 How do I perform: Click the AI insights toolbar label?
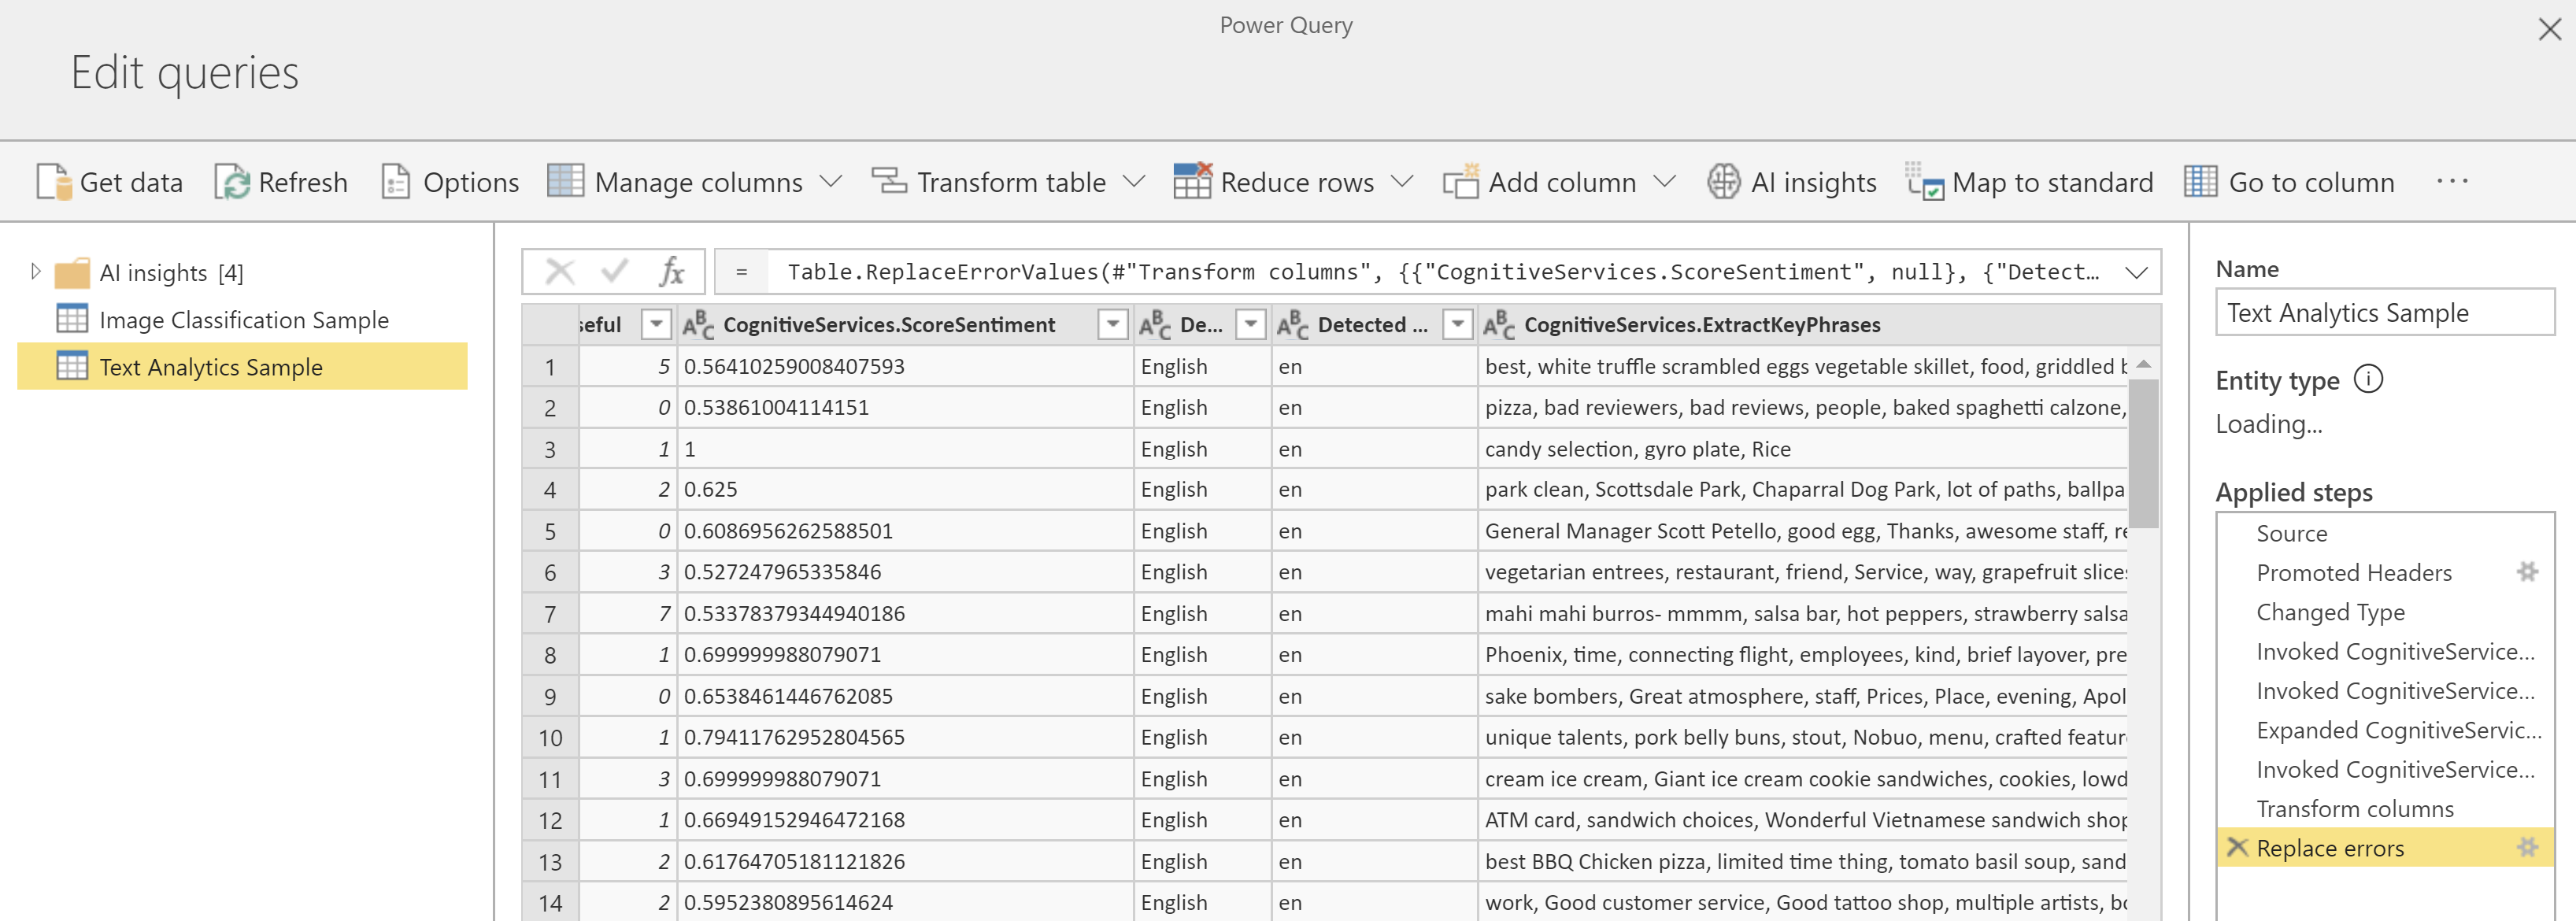(1813, 183)
